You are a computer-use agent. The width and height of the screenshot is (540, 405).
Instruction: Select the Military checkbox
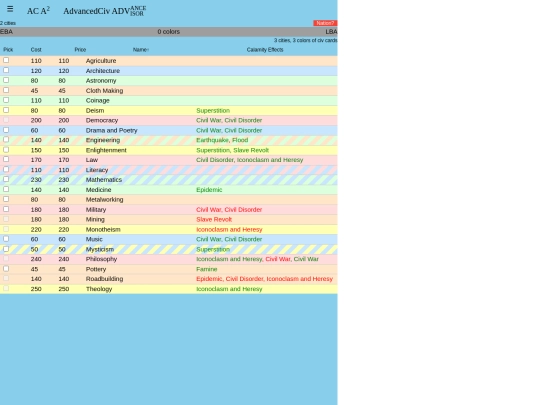(x=6, y=209)
